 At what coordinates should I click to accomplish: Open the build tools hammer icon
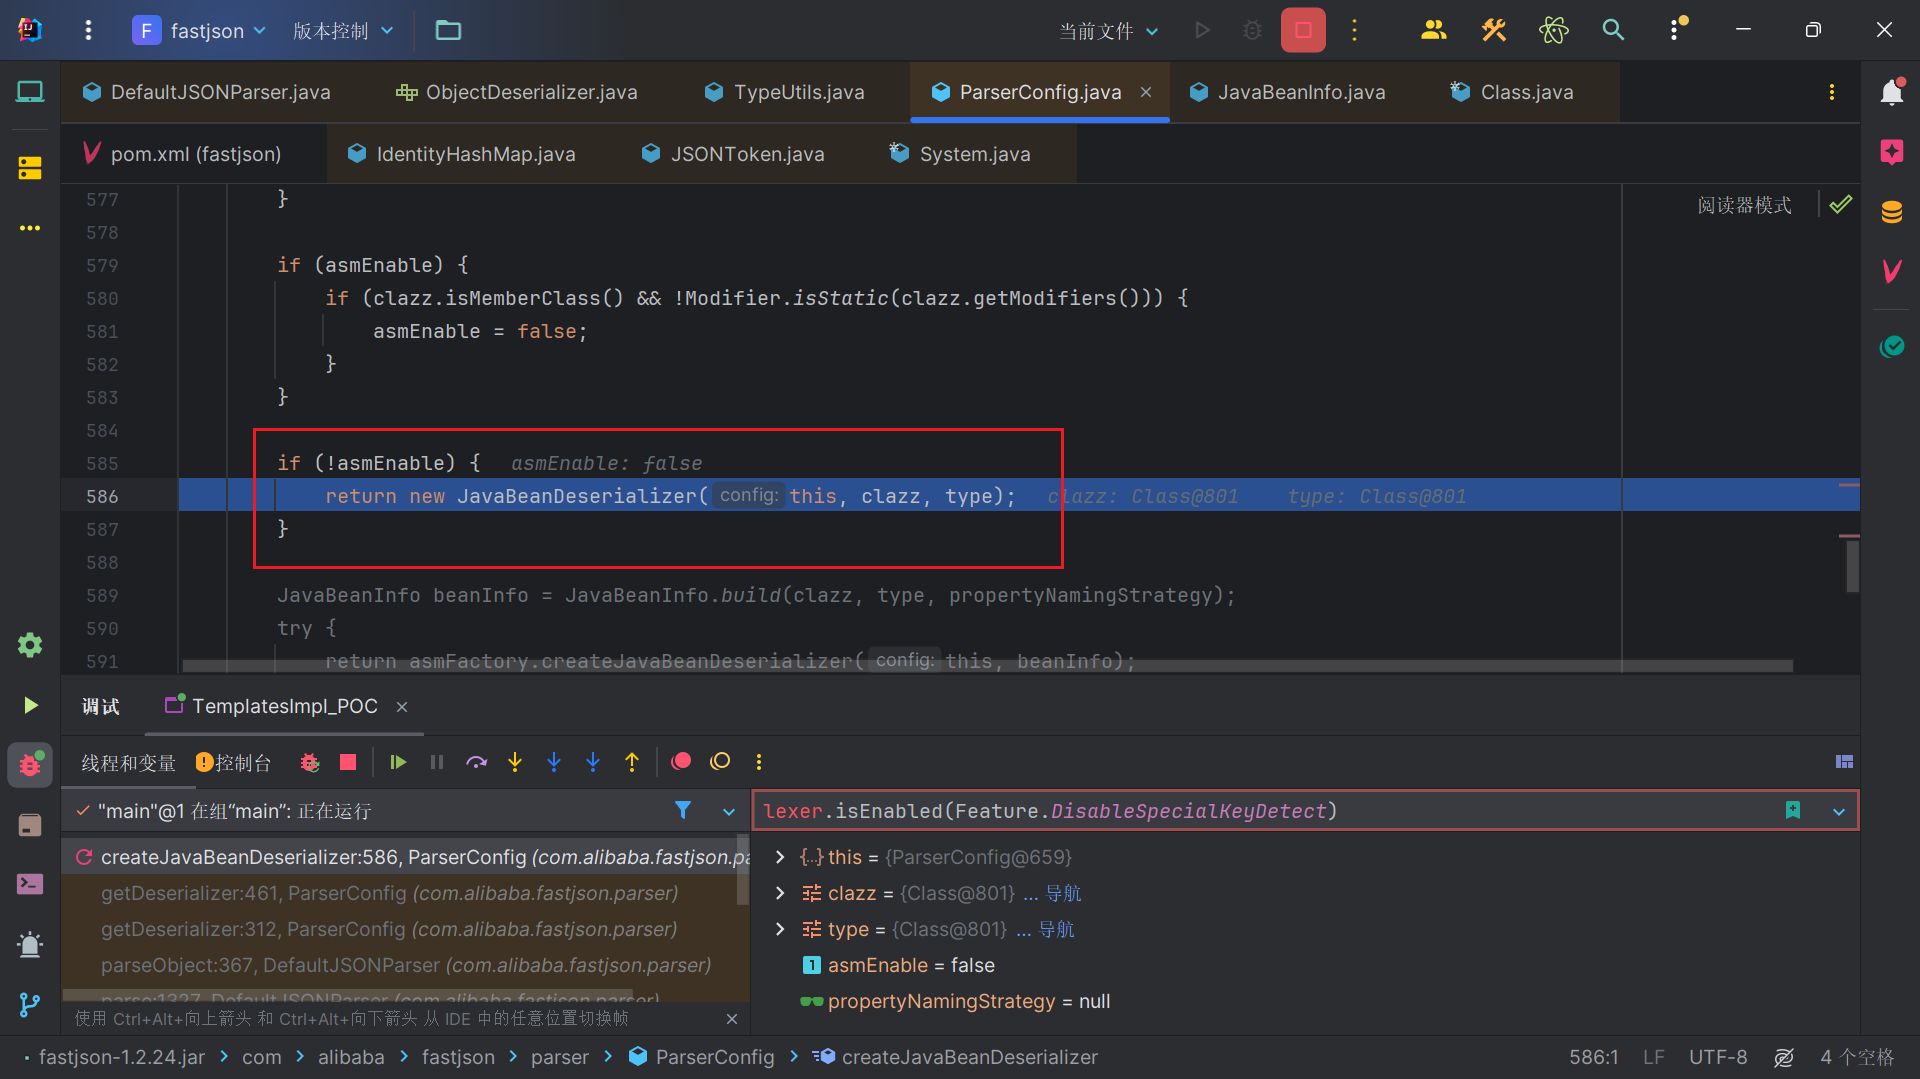(1493, 30)
